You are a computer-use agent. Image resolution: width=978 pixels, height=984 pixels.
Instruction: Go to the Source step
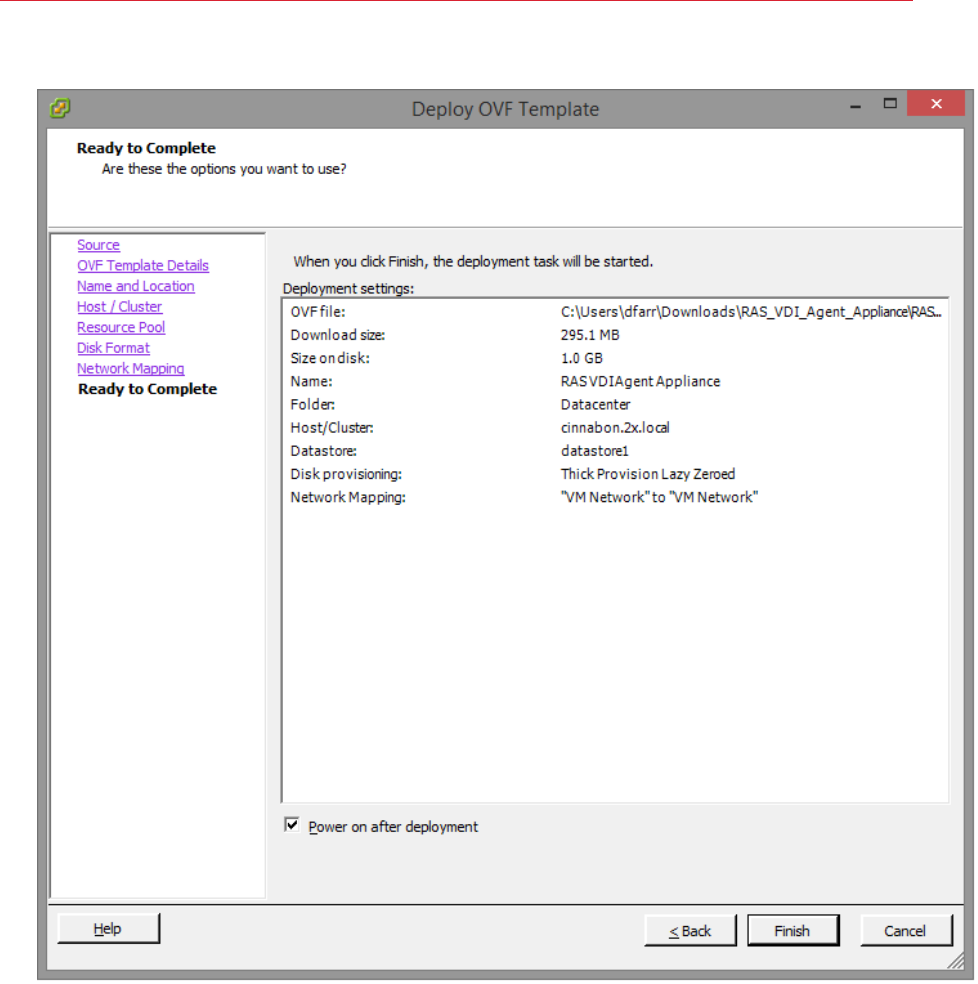tap(98, 245)
